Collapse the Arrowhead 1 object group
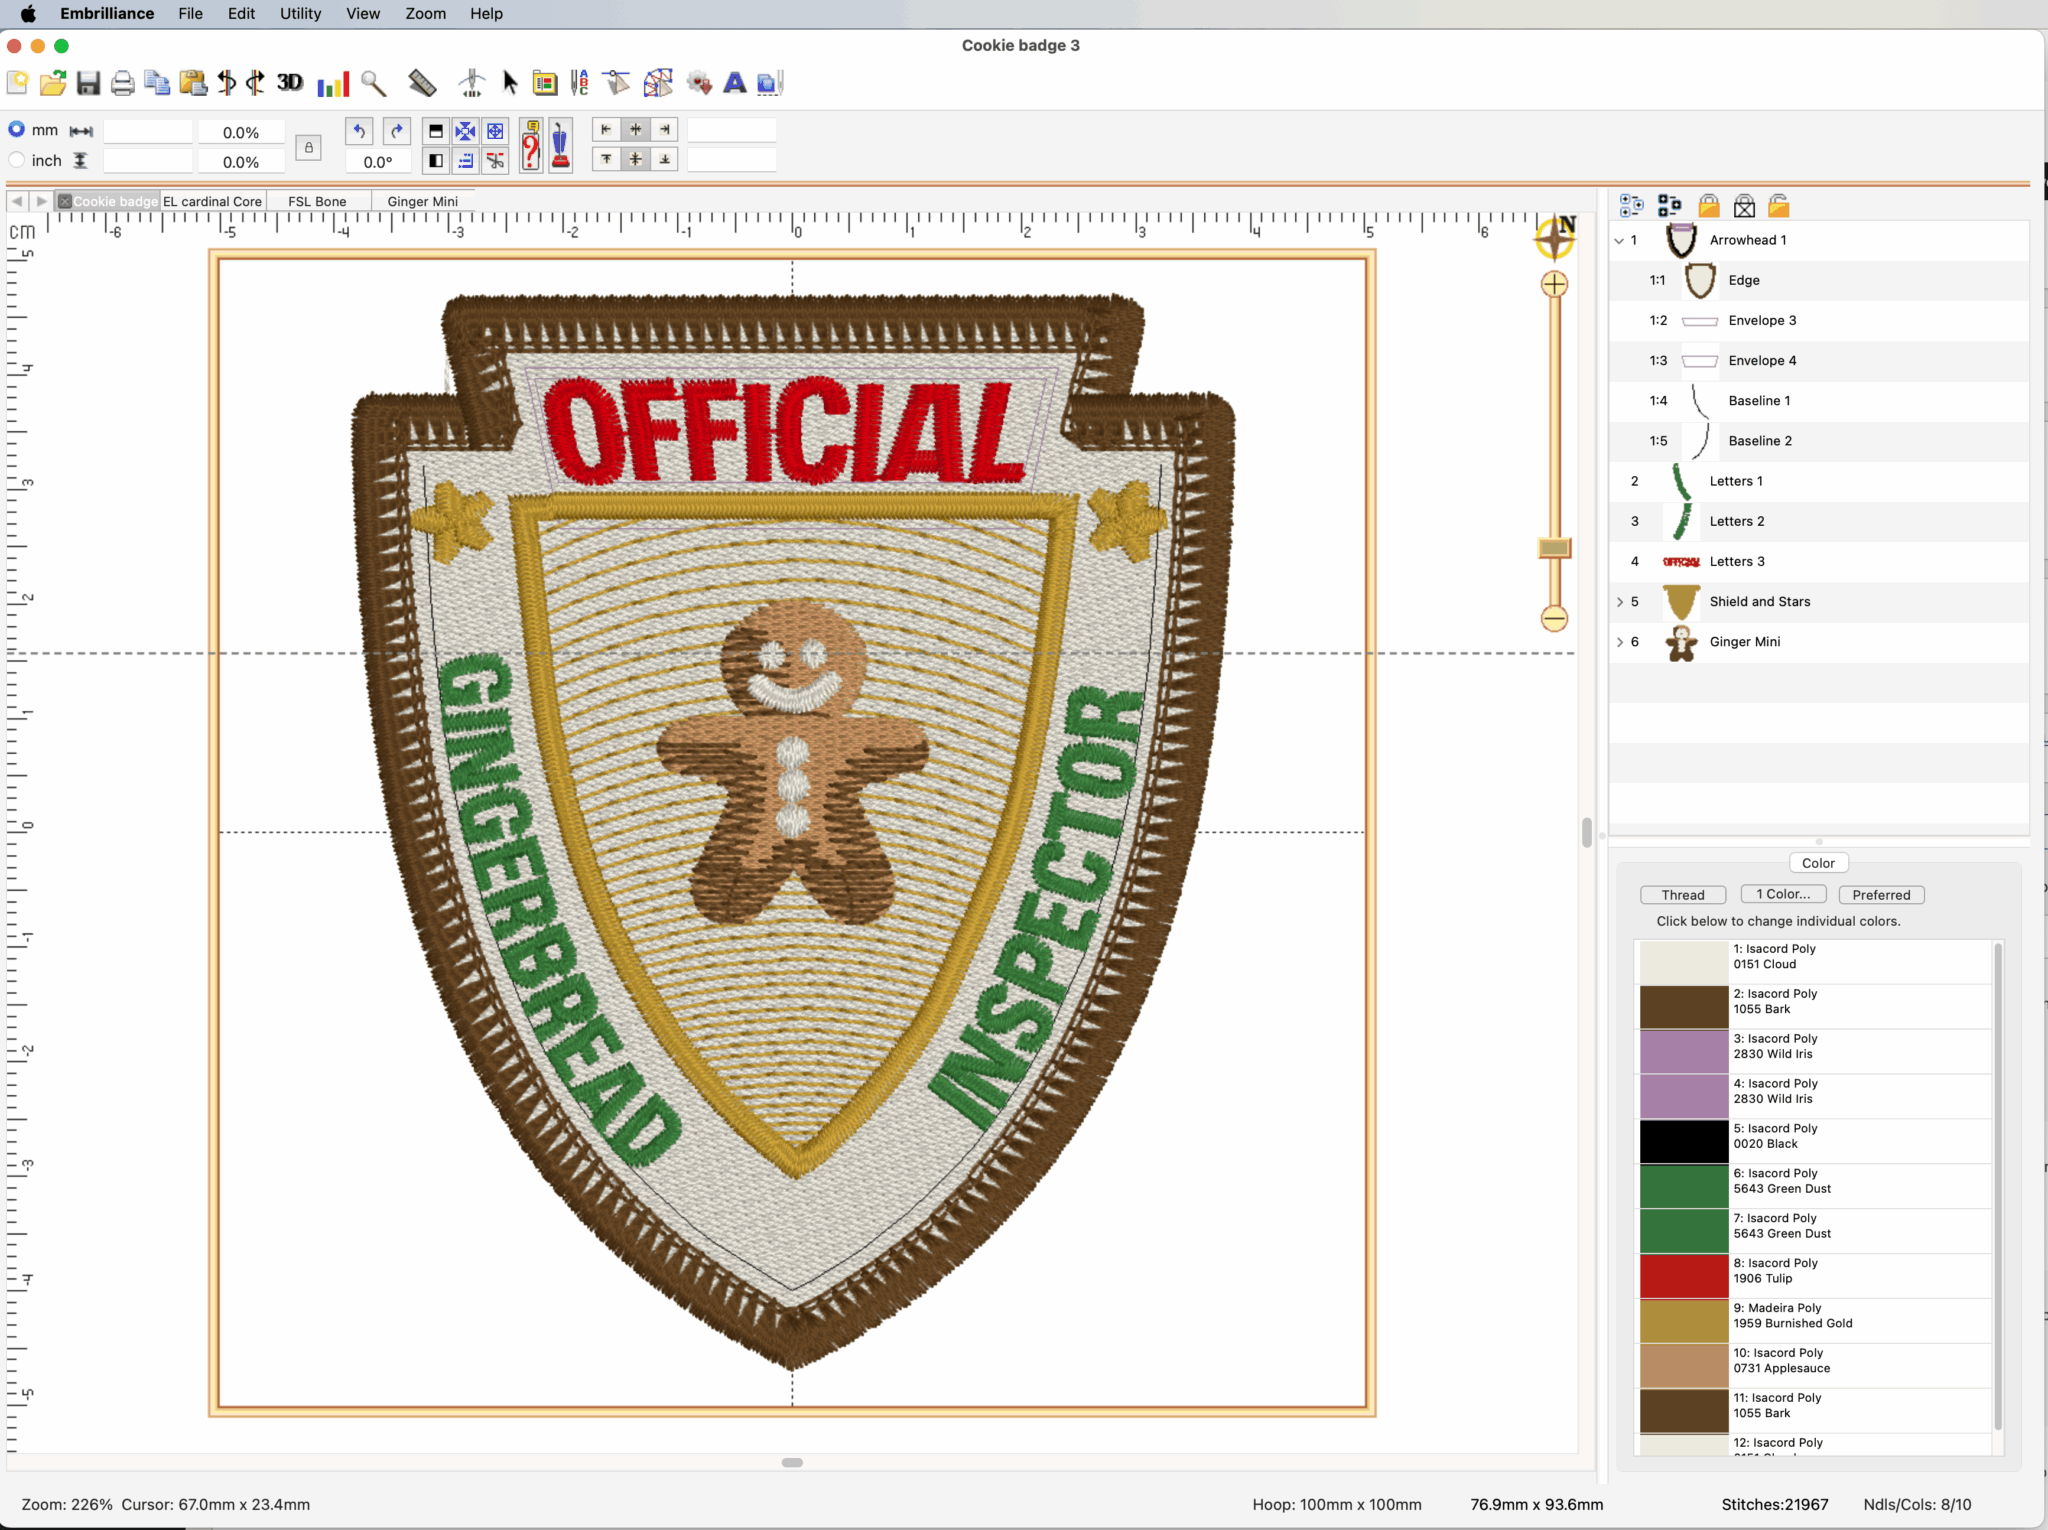 click(1619, 241)
